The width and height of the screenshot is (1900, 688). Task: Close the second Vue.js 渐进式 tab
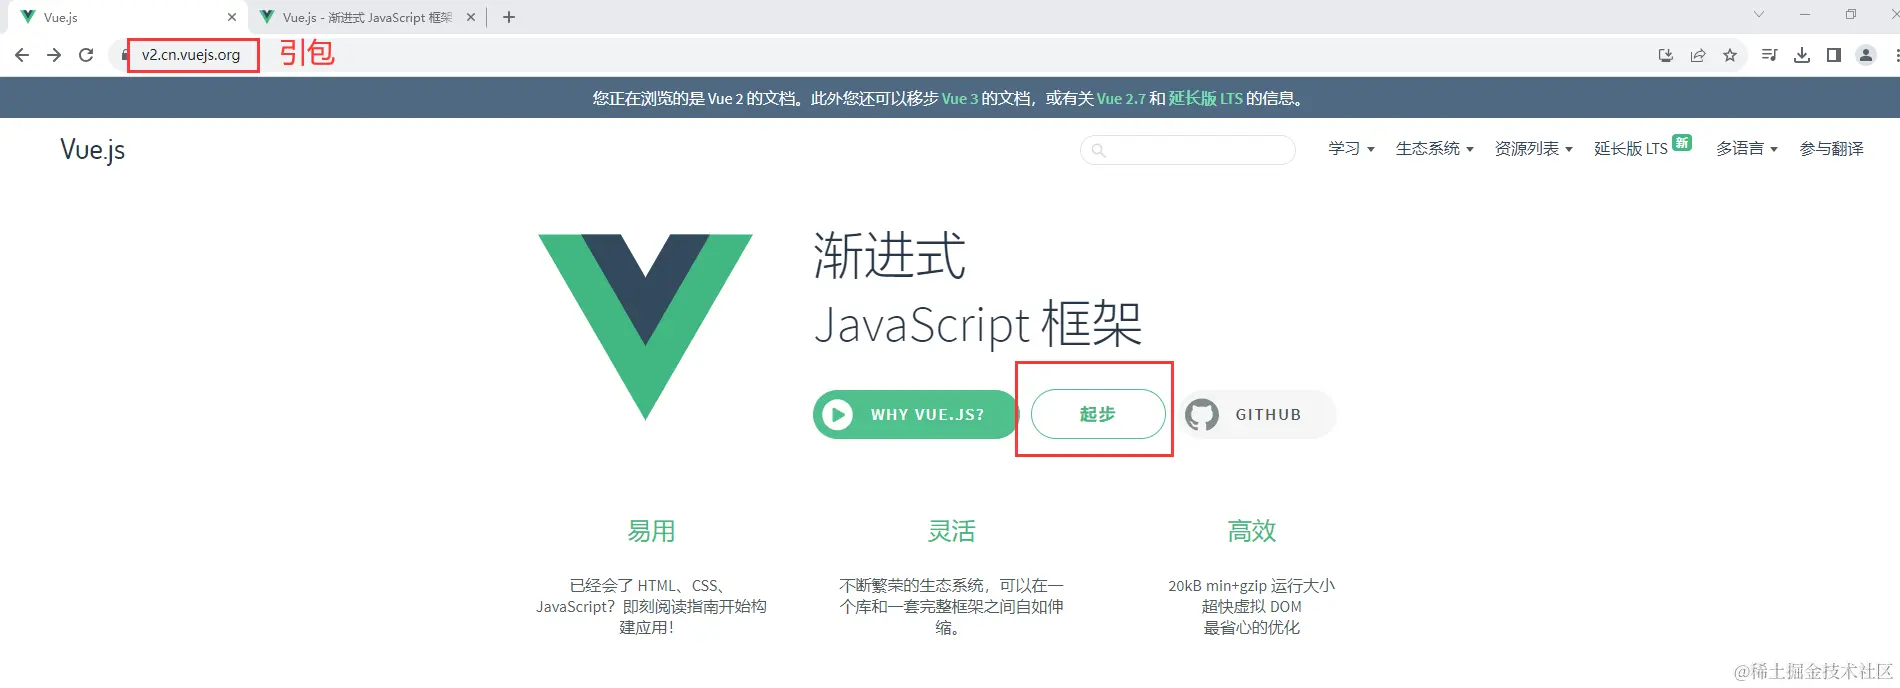coord(471,17)
